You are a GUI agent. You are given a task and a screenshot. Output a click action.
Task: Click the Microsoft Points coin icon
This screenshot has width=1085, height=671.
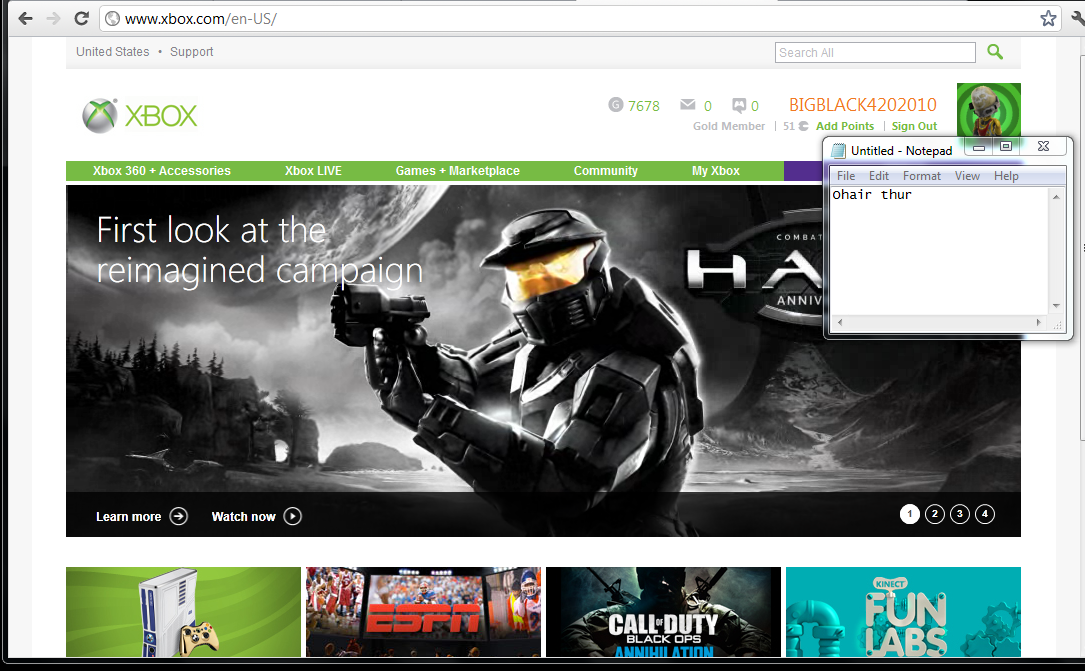803,126
